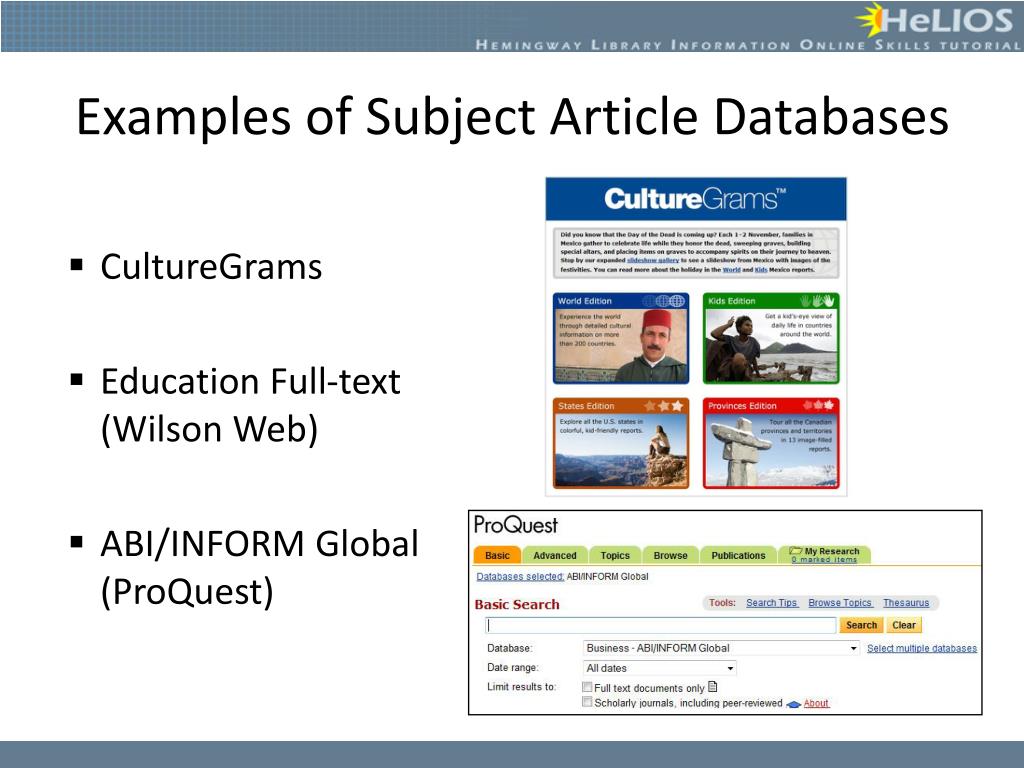Click the World link in CultureGrams notice
This screenshot has width=1024, height=768.
click(731, 269)
